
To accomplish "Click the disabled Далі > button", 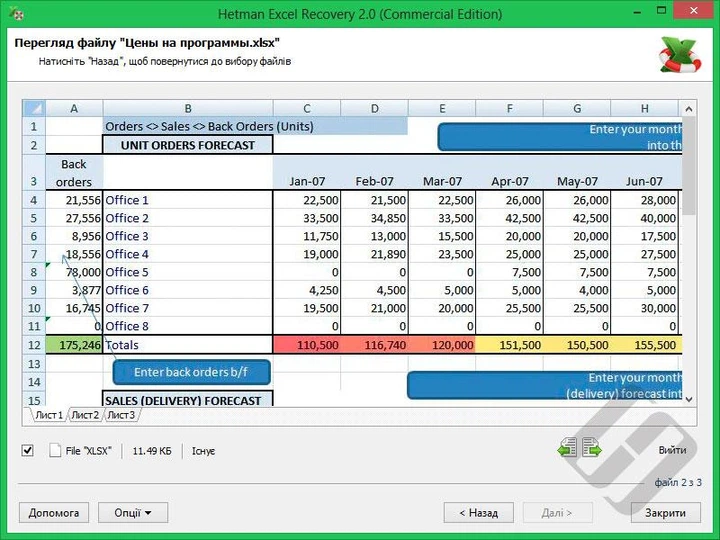I will [558, 512].
